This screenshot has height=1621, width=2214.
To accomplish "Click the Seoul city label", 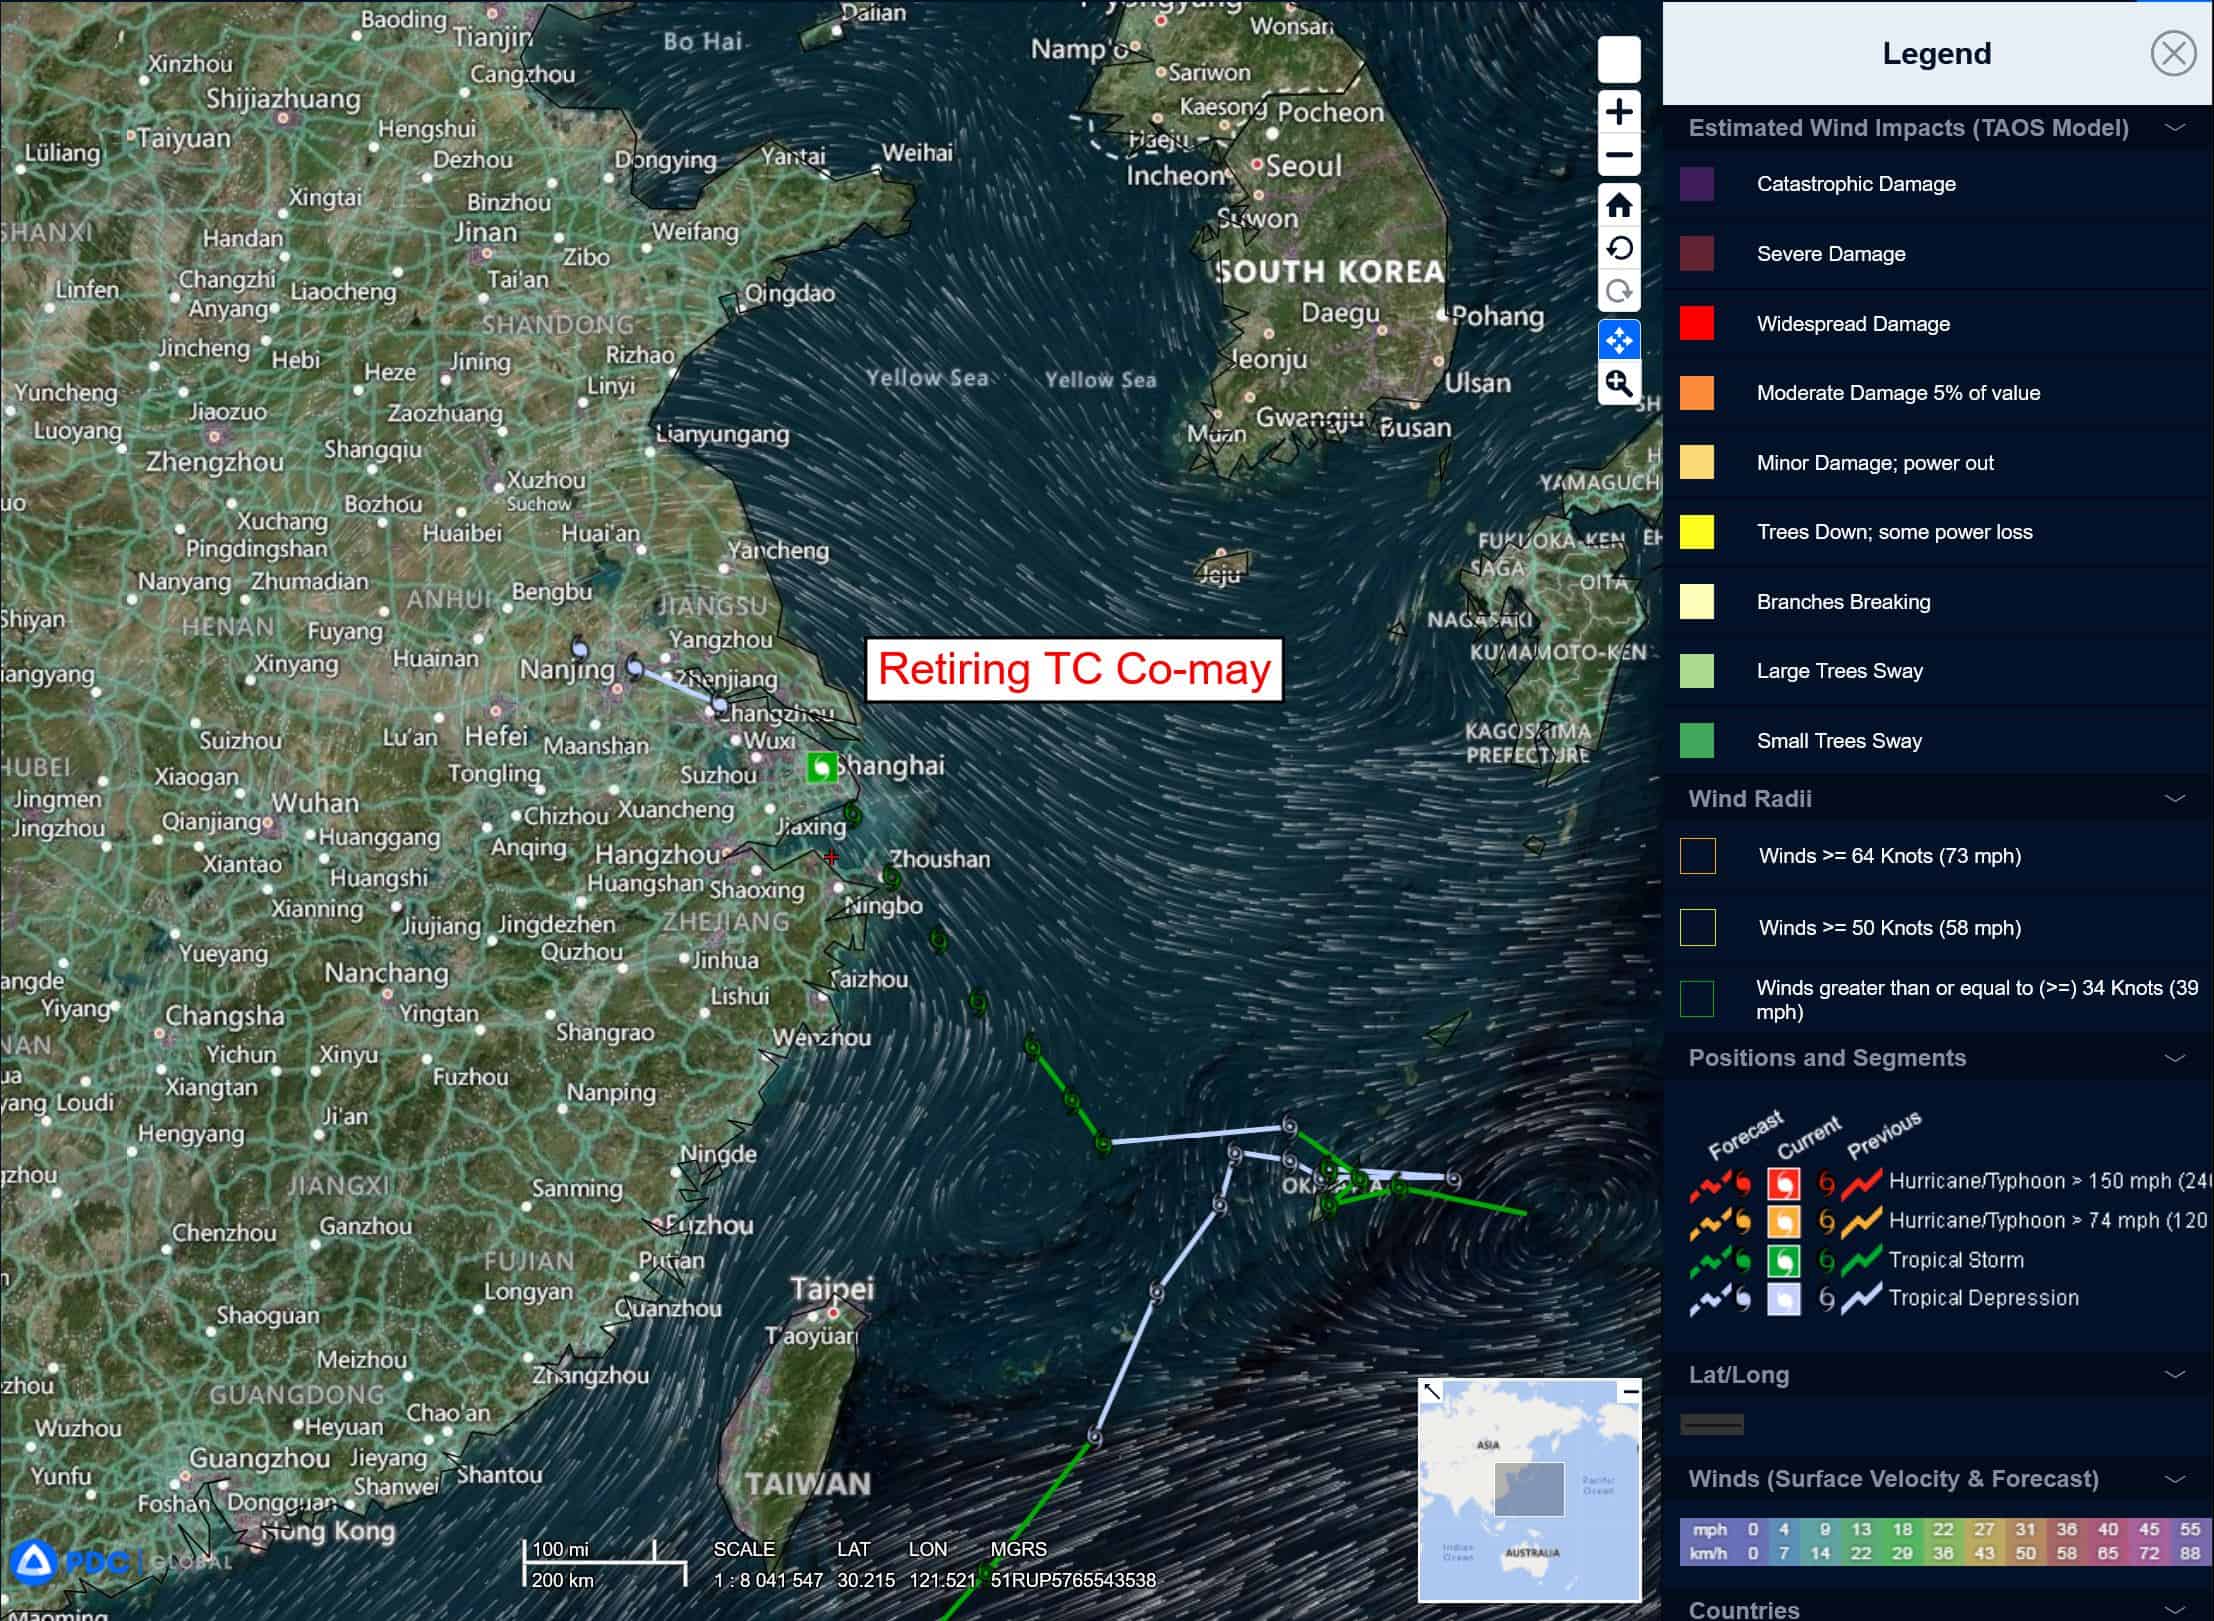I will click(1304, 165).
